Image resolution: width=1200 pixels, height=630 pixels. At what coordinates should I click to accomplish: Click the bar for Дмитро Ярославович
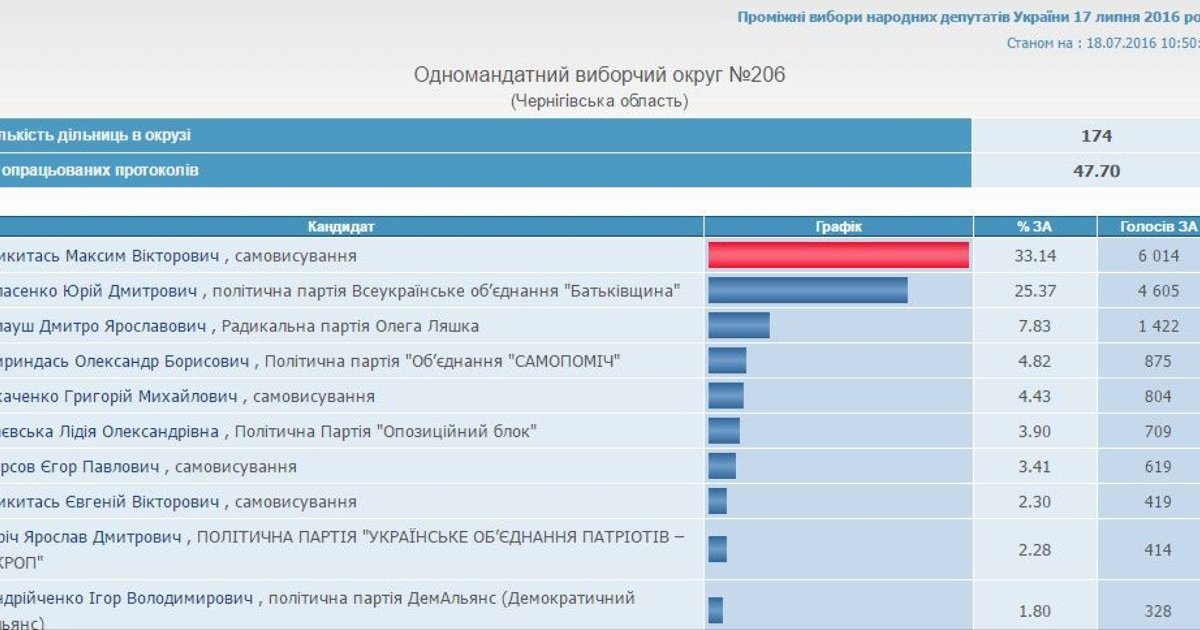[x=739, y=326]
